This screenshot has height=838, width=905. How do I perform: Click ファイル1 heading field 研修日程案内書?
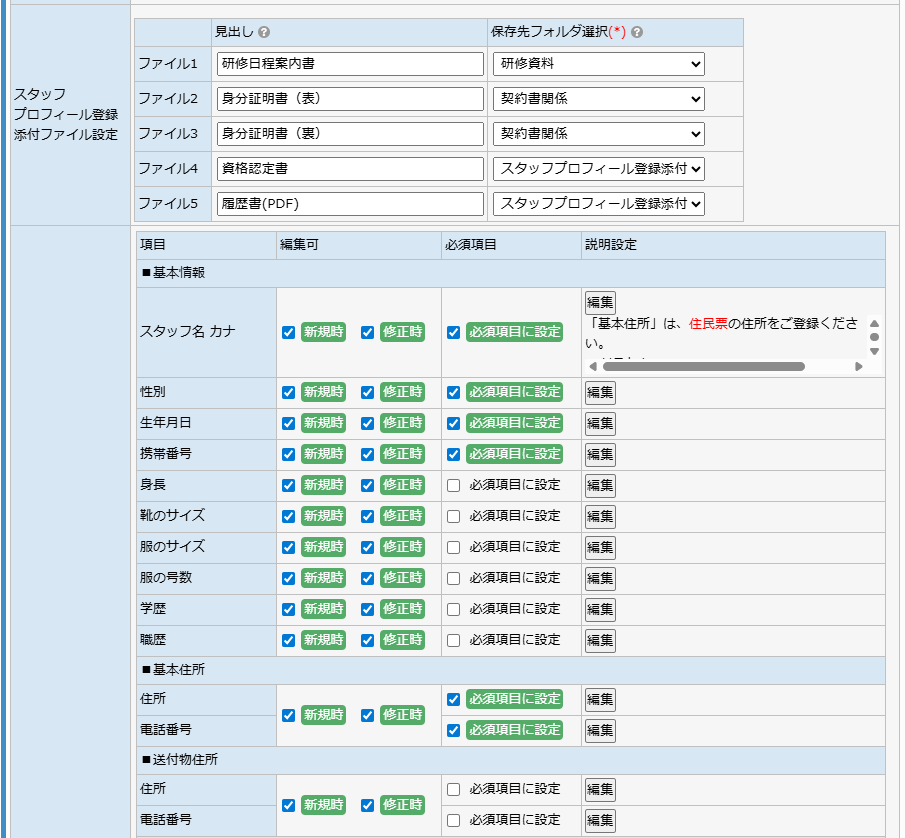(350, 64)
